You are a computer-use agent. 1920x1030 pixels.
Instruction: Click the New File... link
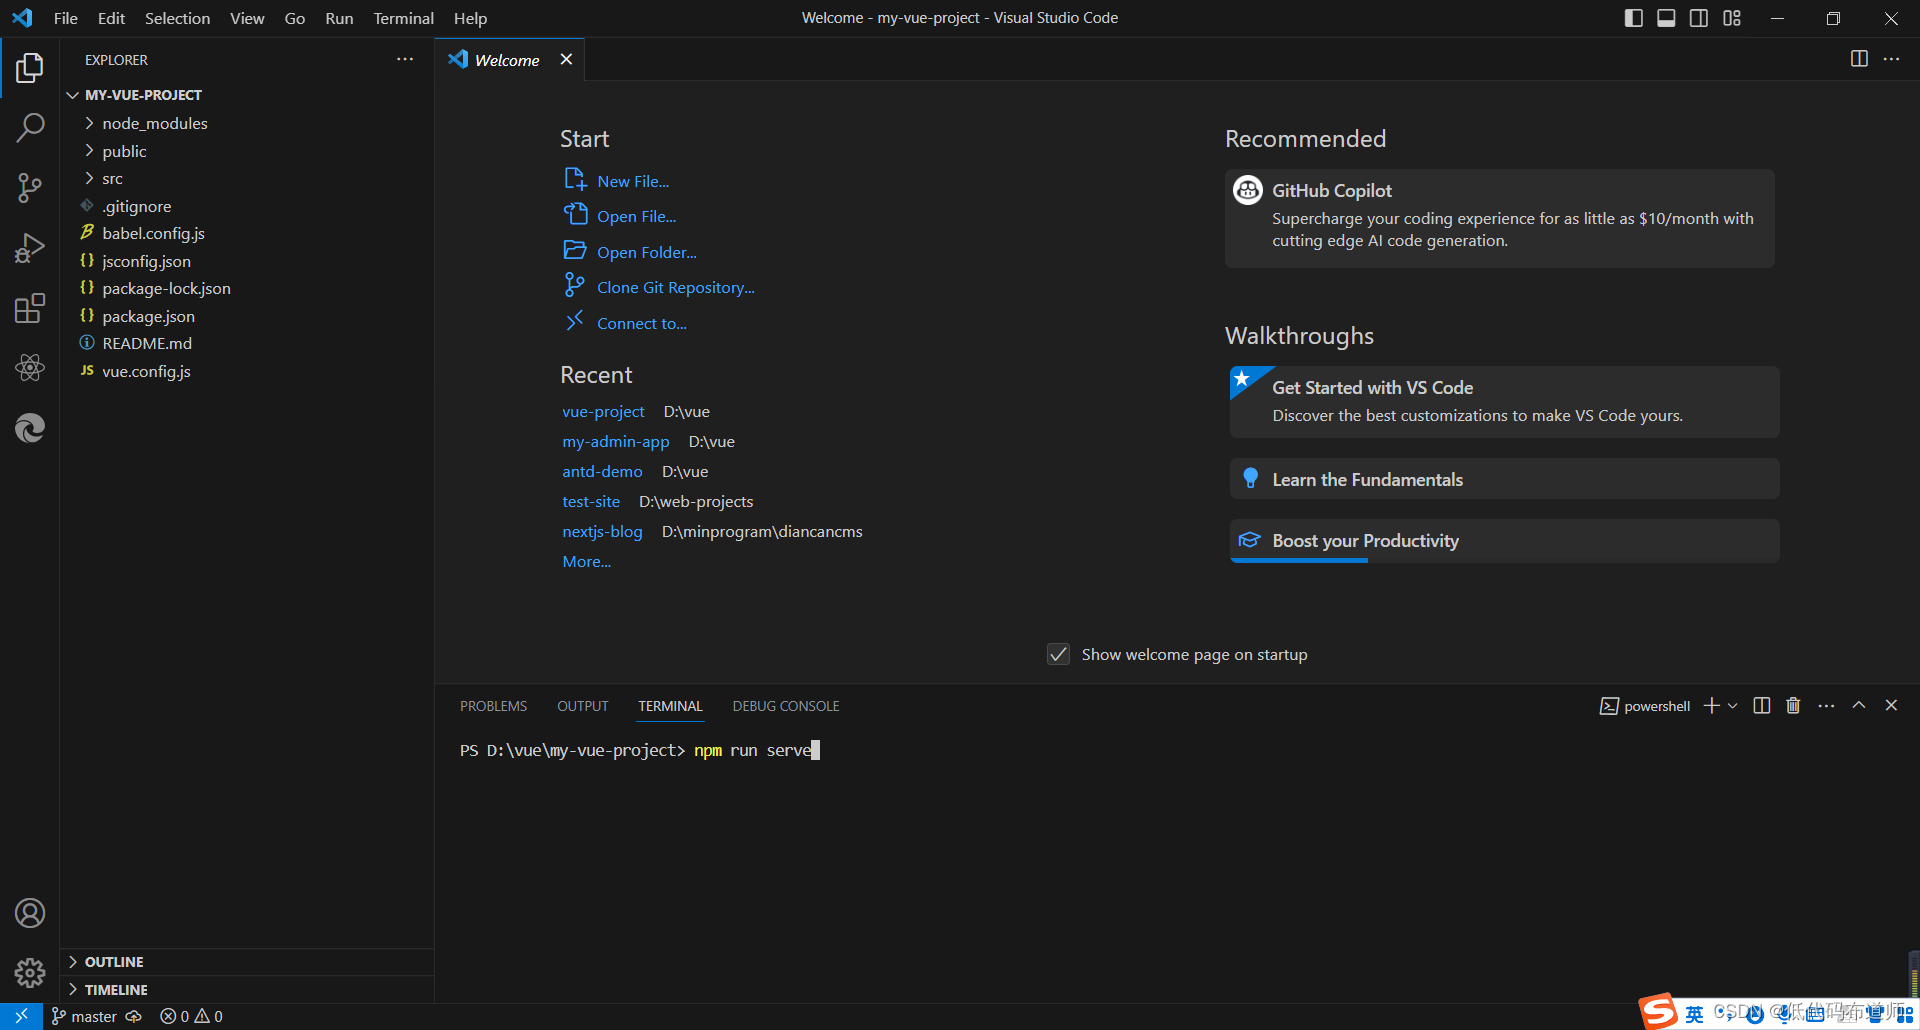coord(633,181)
